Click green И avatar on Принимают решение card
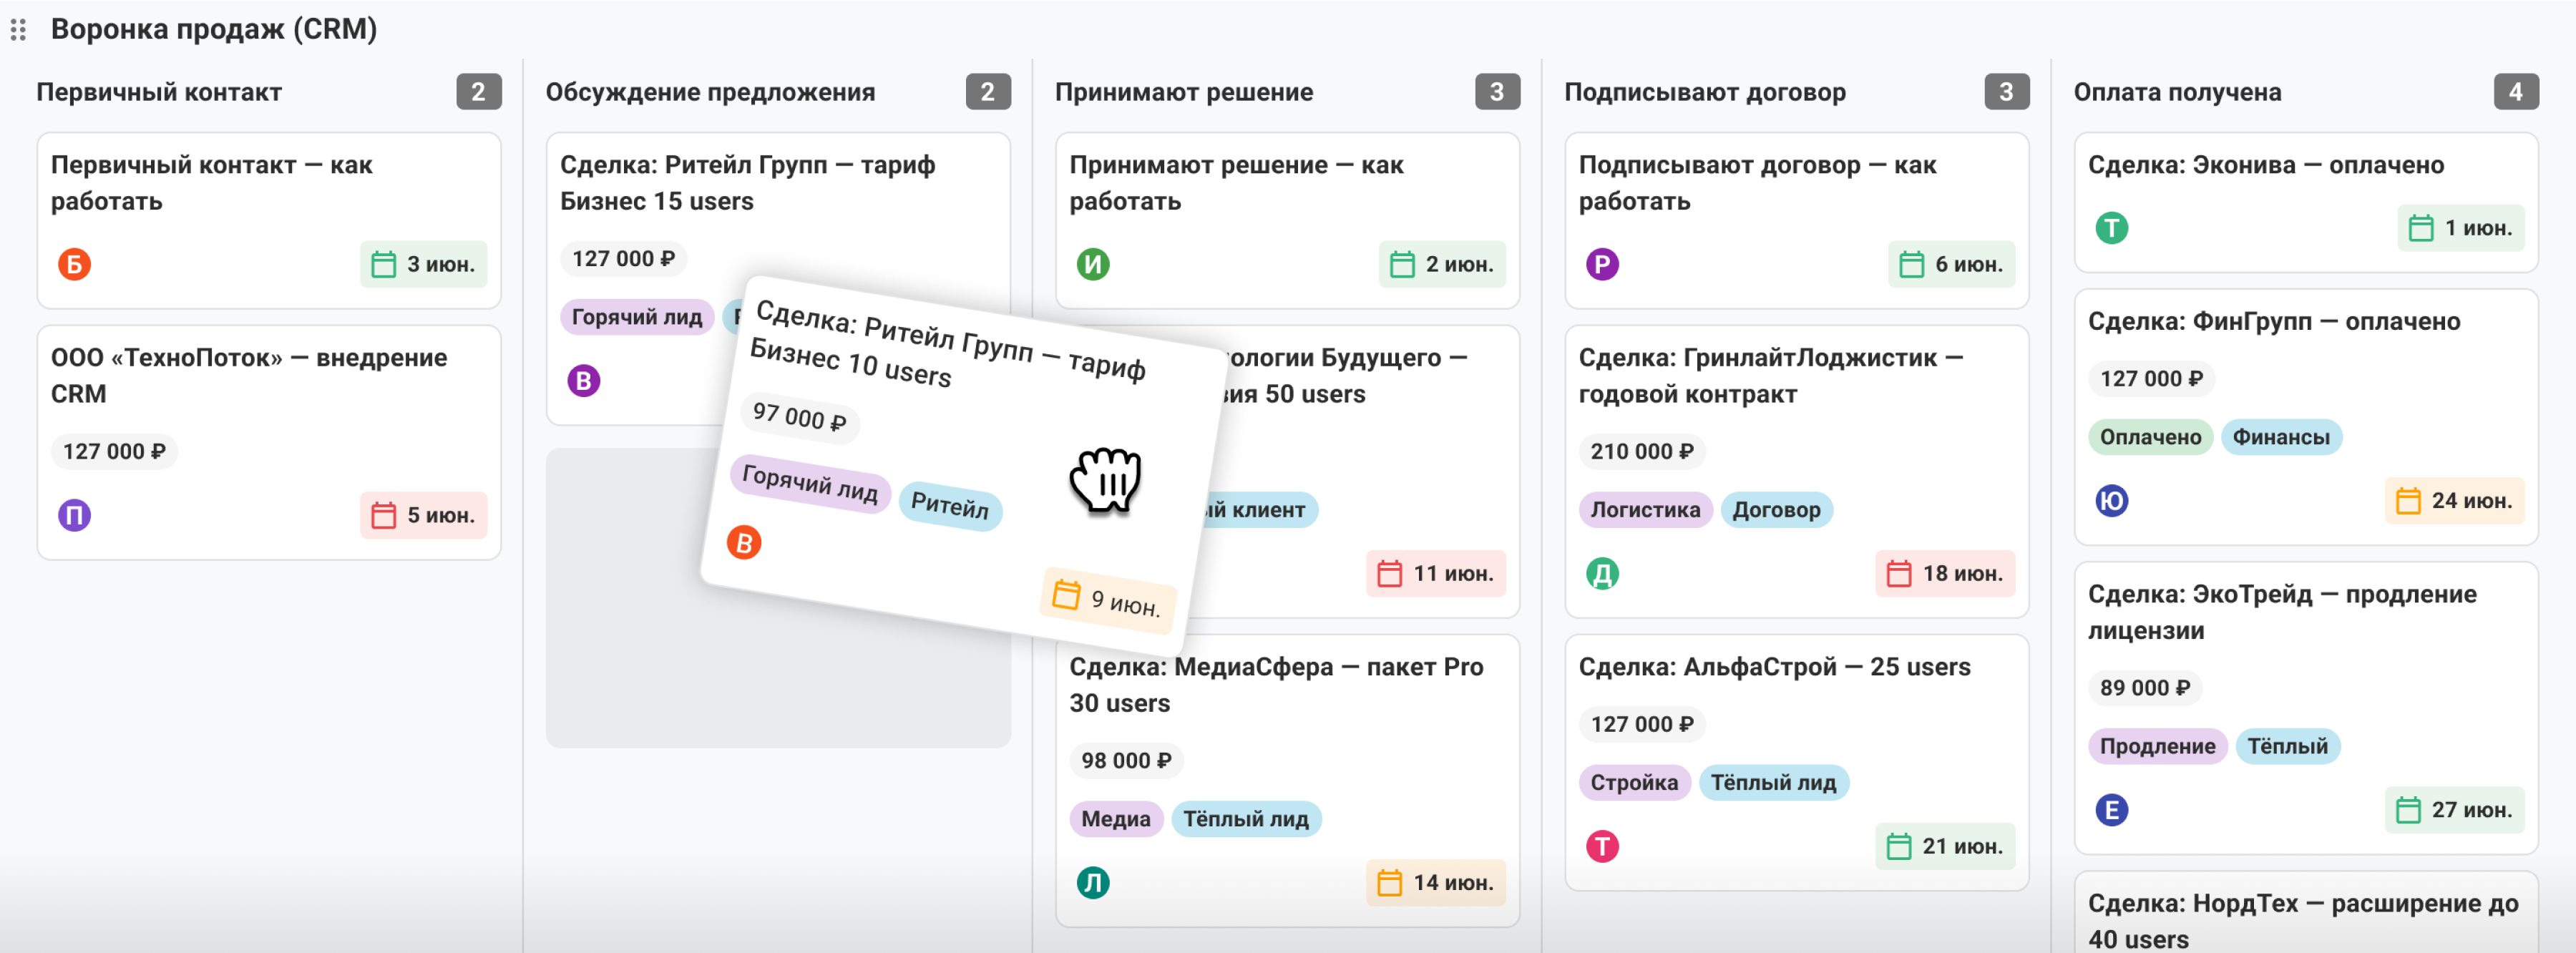2576x953 pixels. tap(1093, 264)
